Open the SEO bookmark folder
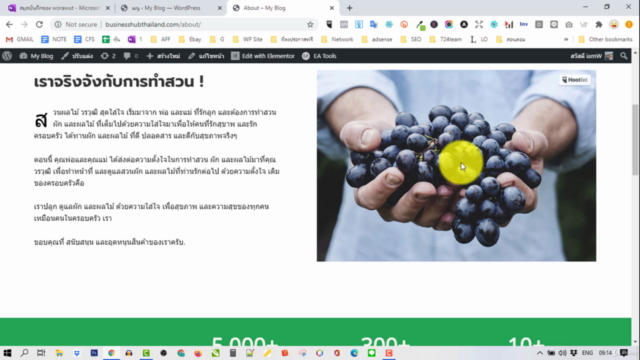640x360 pixels. pyautogui.click(x=411, y=39)
